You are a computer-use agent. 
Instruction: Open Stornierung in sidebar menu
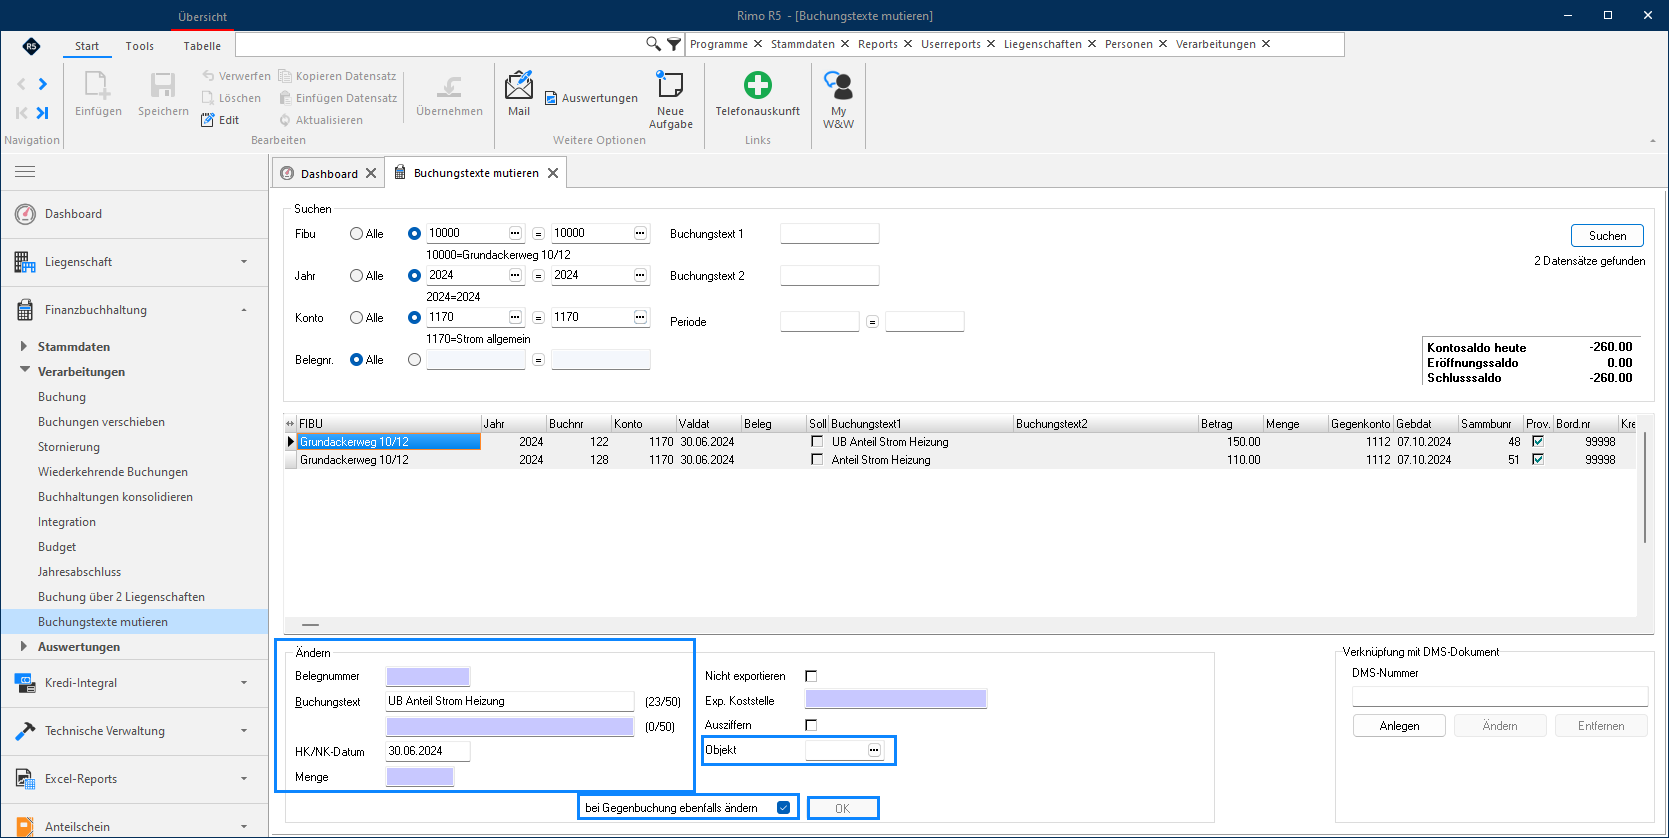[69, 447]
